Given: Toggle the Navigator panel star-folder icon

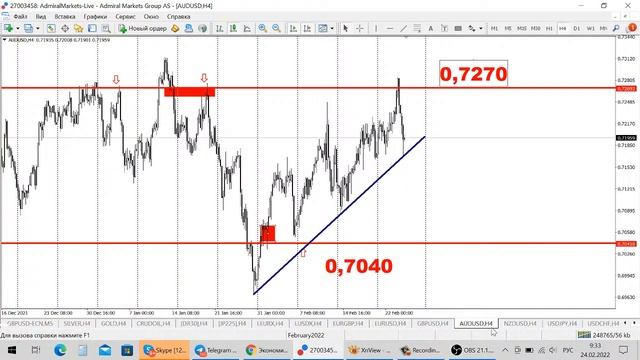Looking at the screenshot, I should [x=78, y=28].
